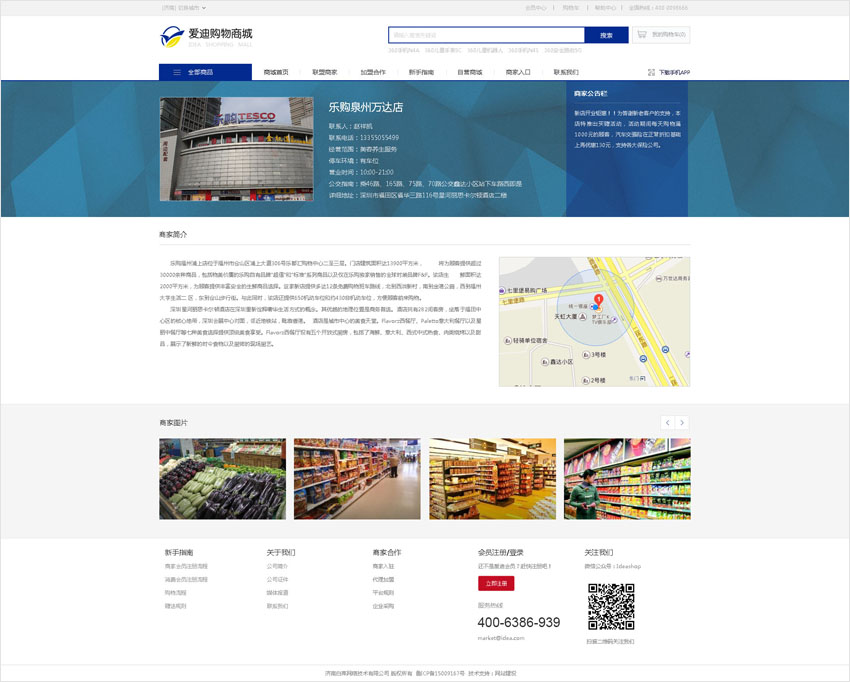Show next merchant photos with right arrow
The width and height of the screenshot is (850, 682).
pos(682,423)
